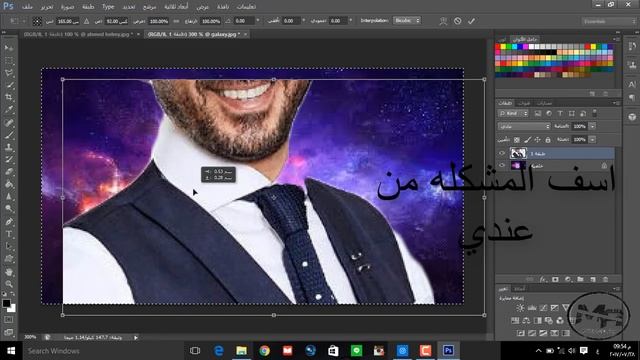The height and width of the screenshot is (360, 640).
Task: Add layer mask from Layers panel
Action: pyautogui.click(x=555, y=280)
